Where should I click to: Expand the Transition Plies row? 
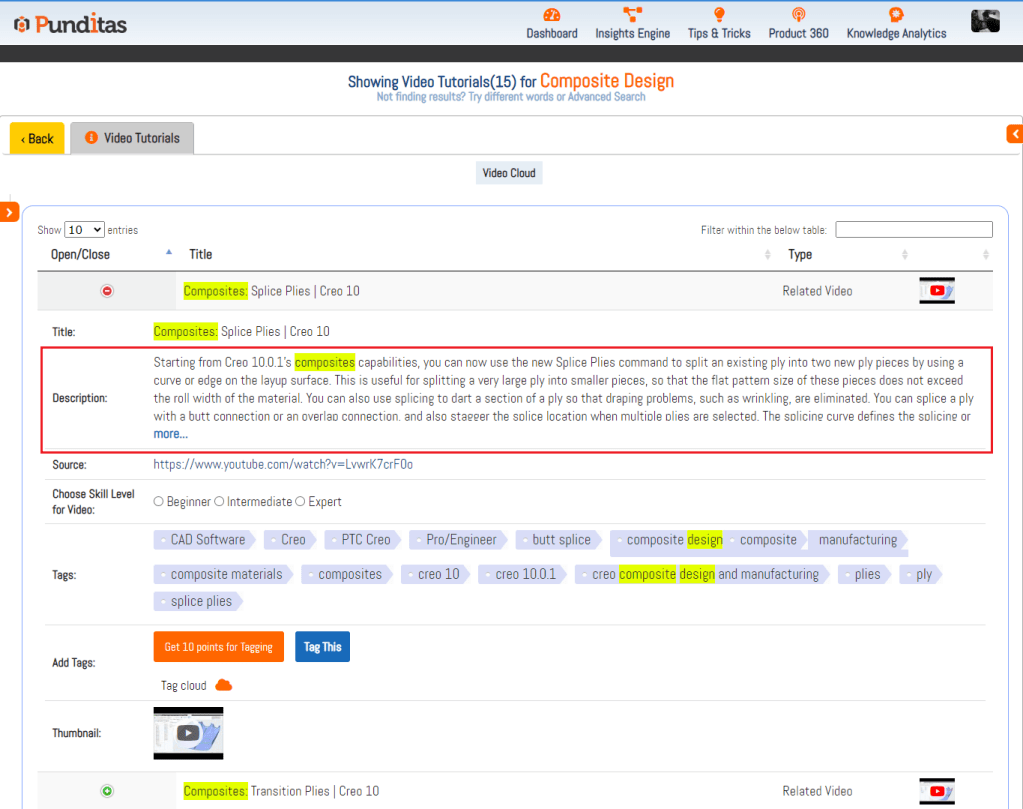coord(107,791)
